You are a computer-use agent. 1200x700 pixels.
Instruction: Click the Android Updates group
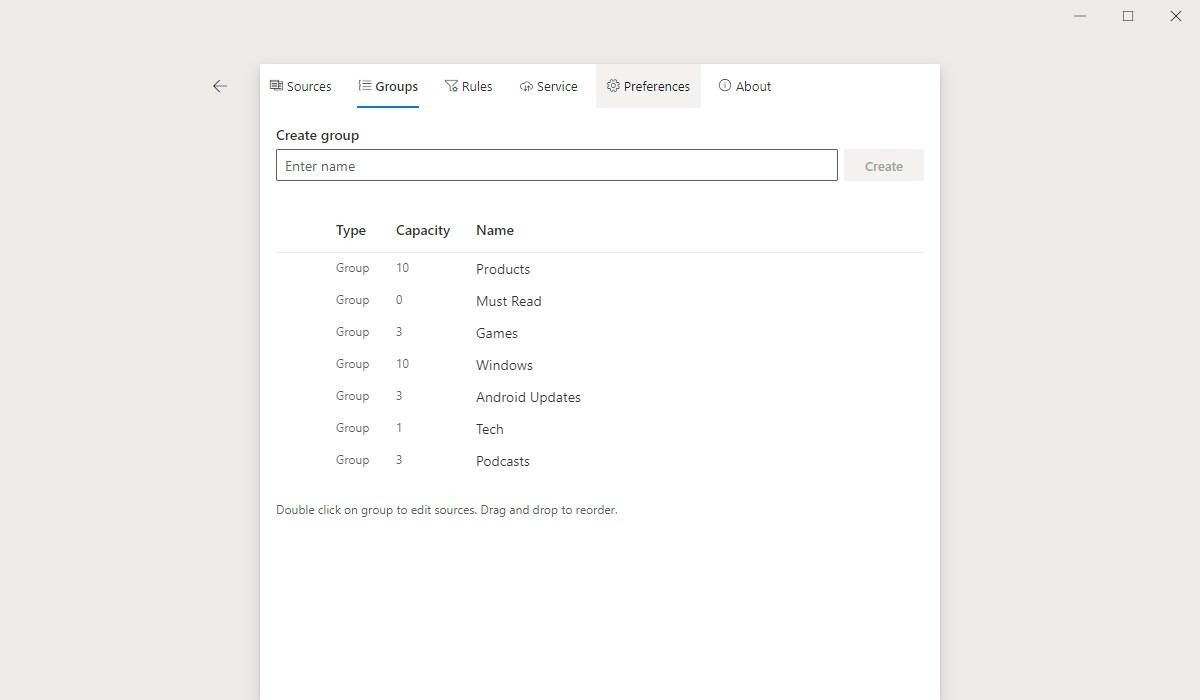click(x=528, y=396)
